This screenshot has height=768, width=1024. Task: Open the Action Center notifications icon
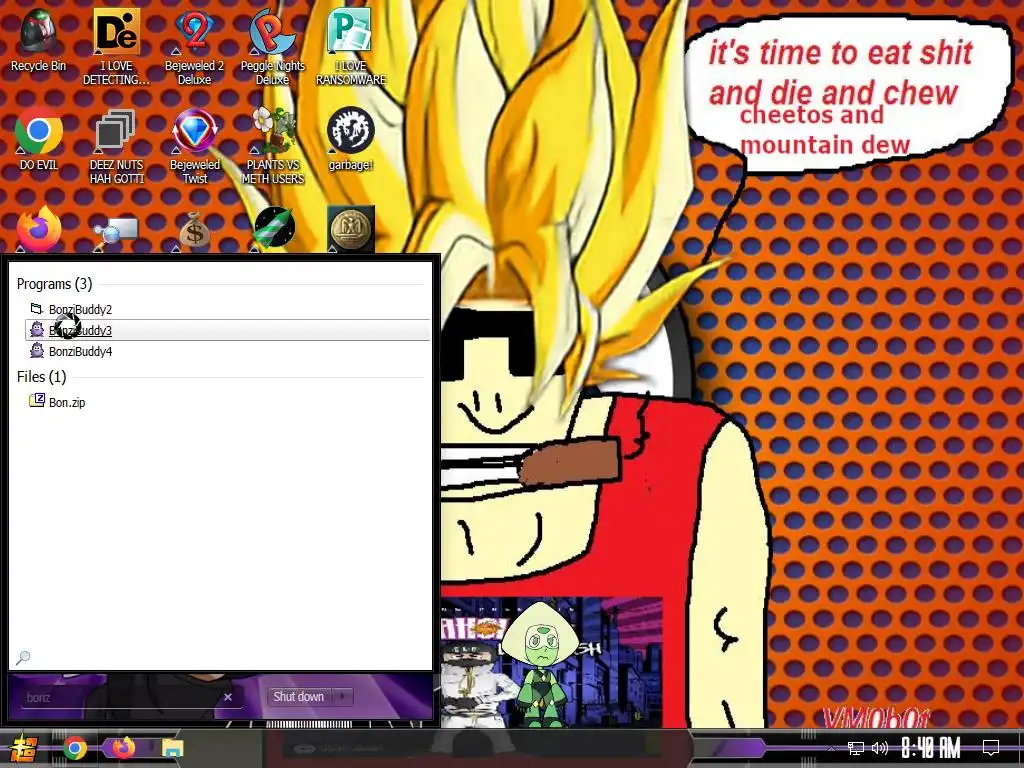point(991,748)
